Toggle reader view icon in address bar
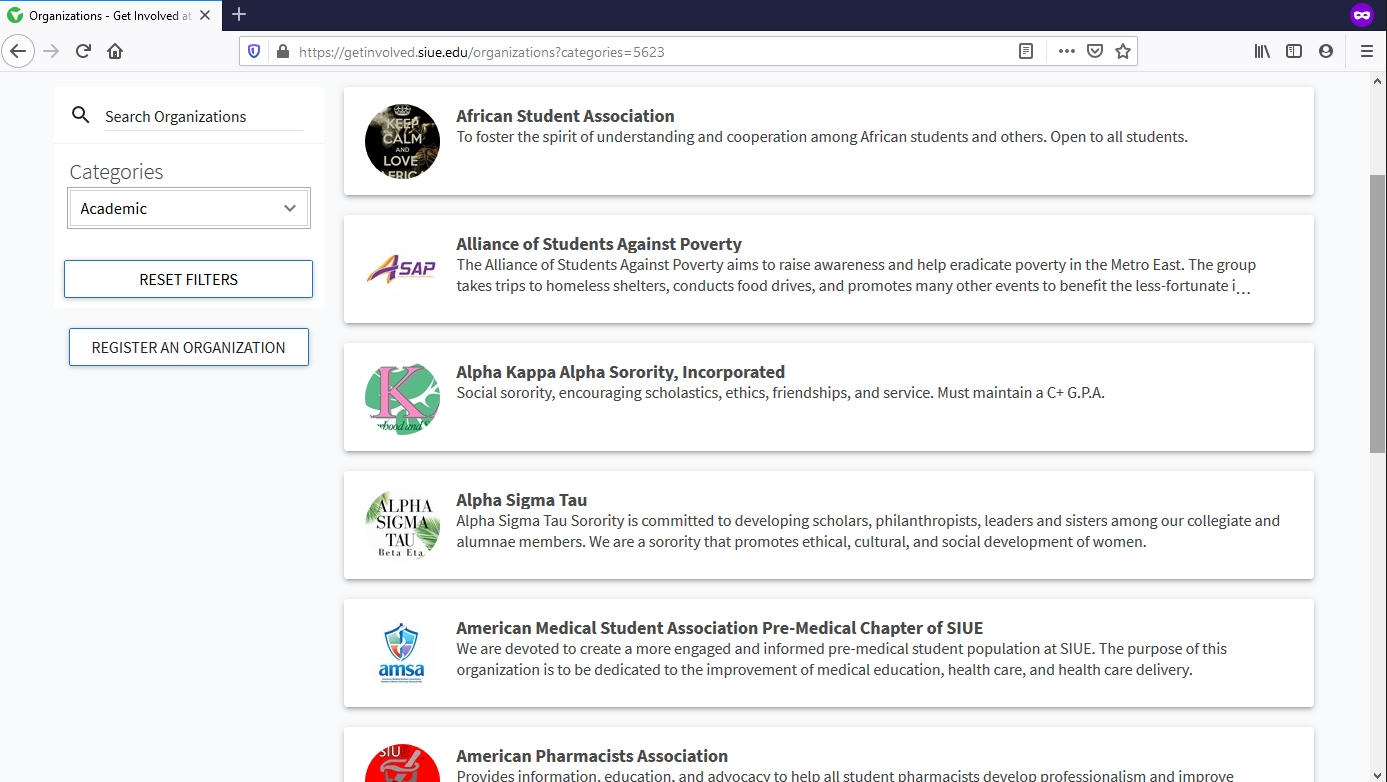This screenshot has height=782, width=1387. coord(1025,51)
